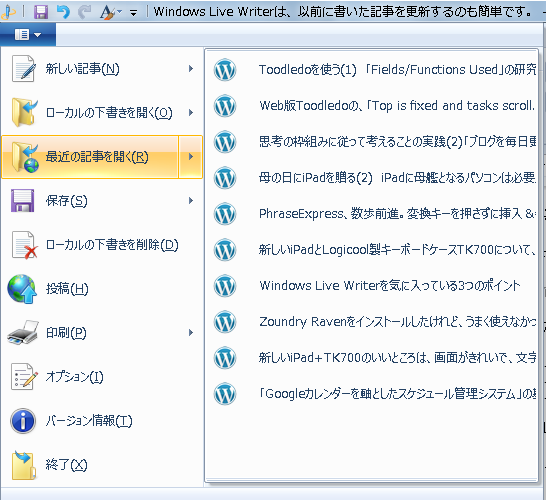Click WordPress icon beside Windows Live Writerを気に入っている post
This screenshot has width=546, height=500.
click(x=225, y=286)
